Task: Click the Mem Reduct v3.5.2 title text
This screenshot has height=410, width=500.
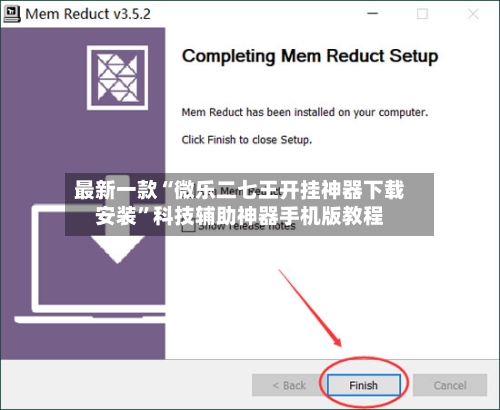Action: 88,14
